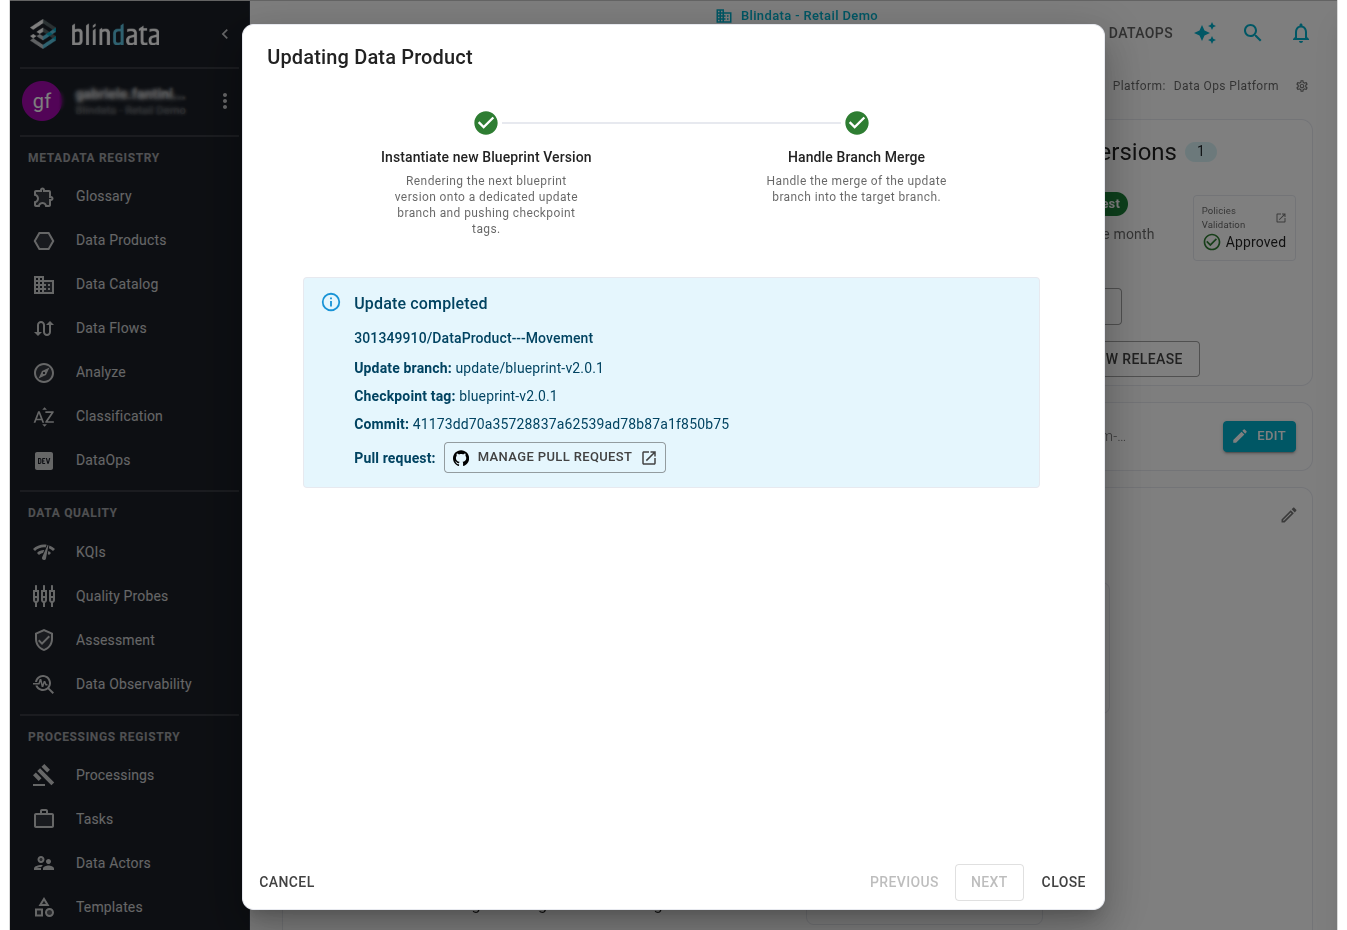The image size is (1347, 930).
Task: Navigate to Data Catalog menu item
Action: 117,285
